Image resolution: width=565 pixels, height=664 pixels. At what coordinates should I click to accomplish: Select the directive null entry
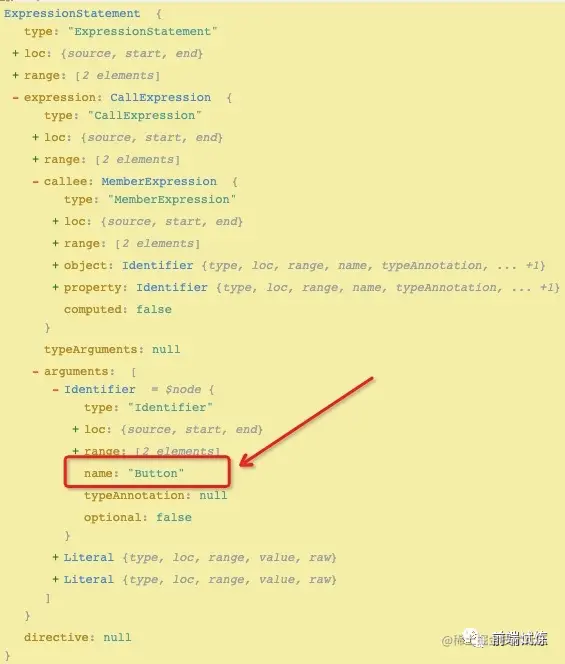(x=78, y=637)
